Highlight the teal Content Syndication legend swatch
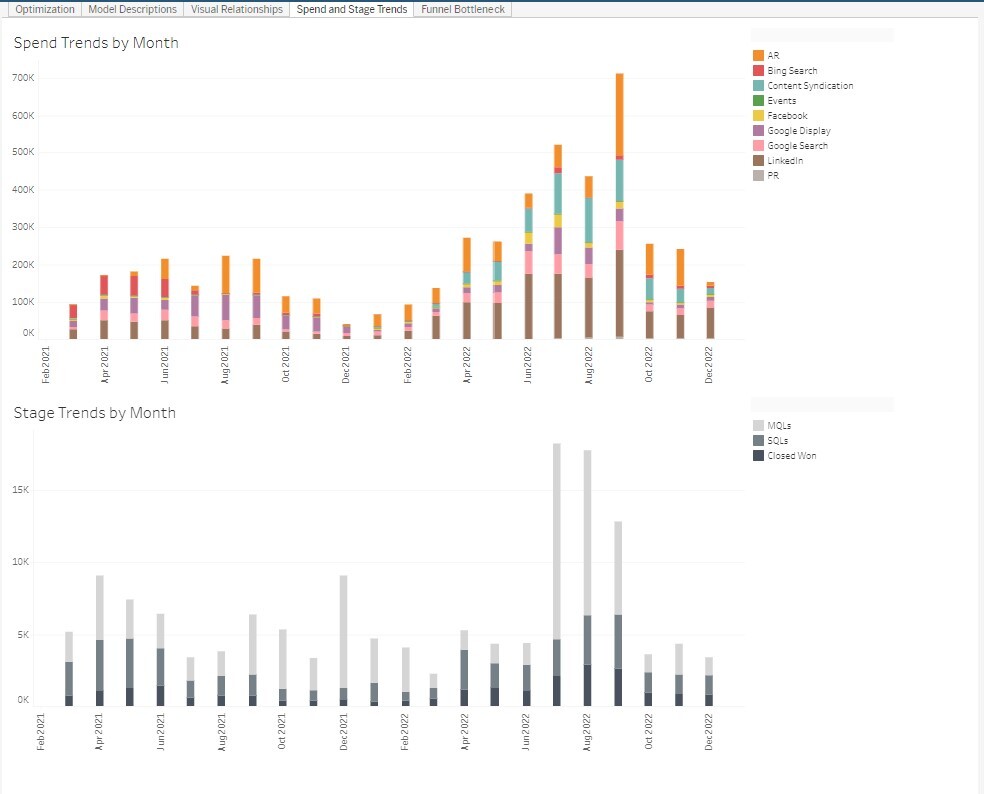Image resolution: width=984 pixels, height=794 pixels. click(x=758, y=85)
